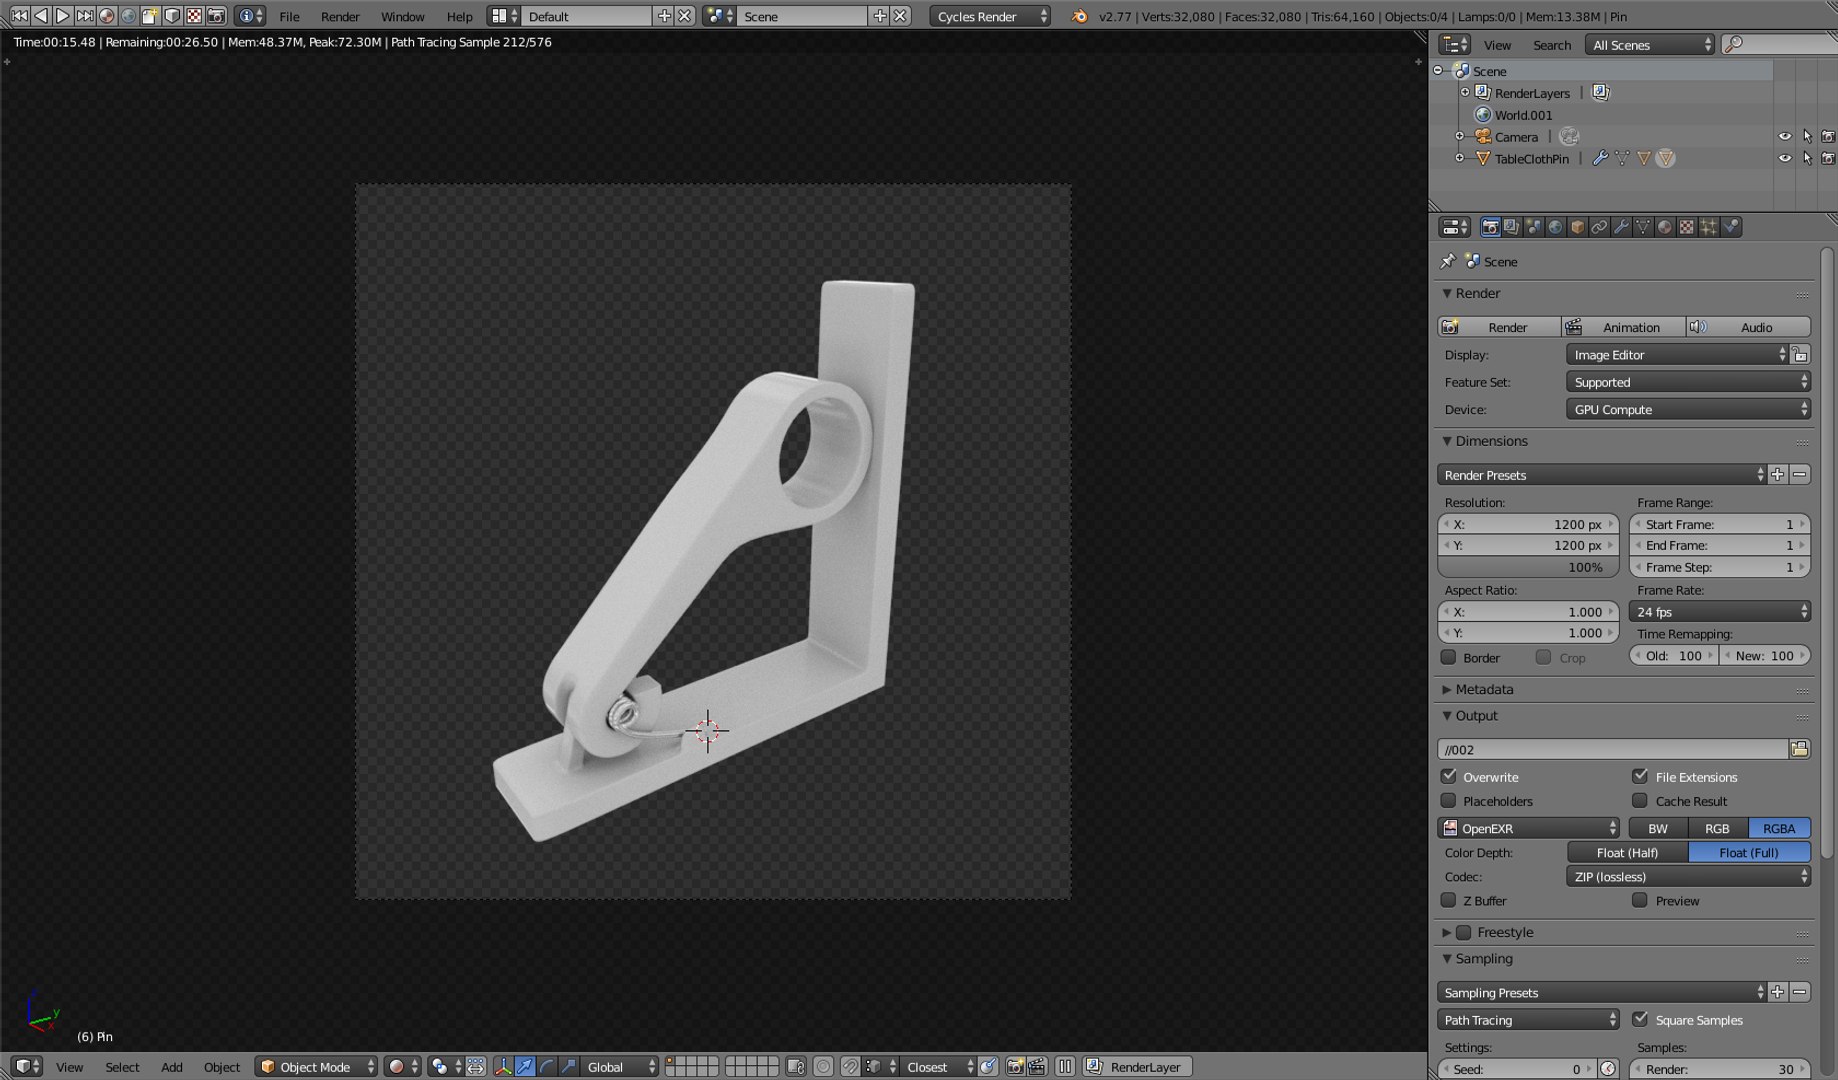Screen dimensions: 1838x1080
Task: Open the Feature Set dropdown
Action: pos(1688,382)
